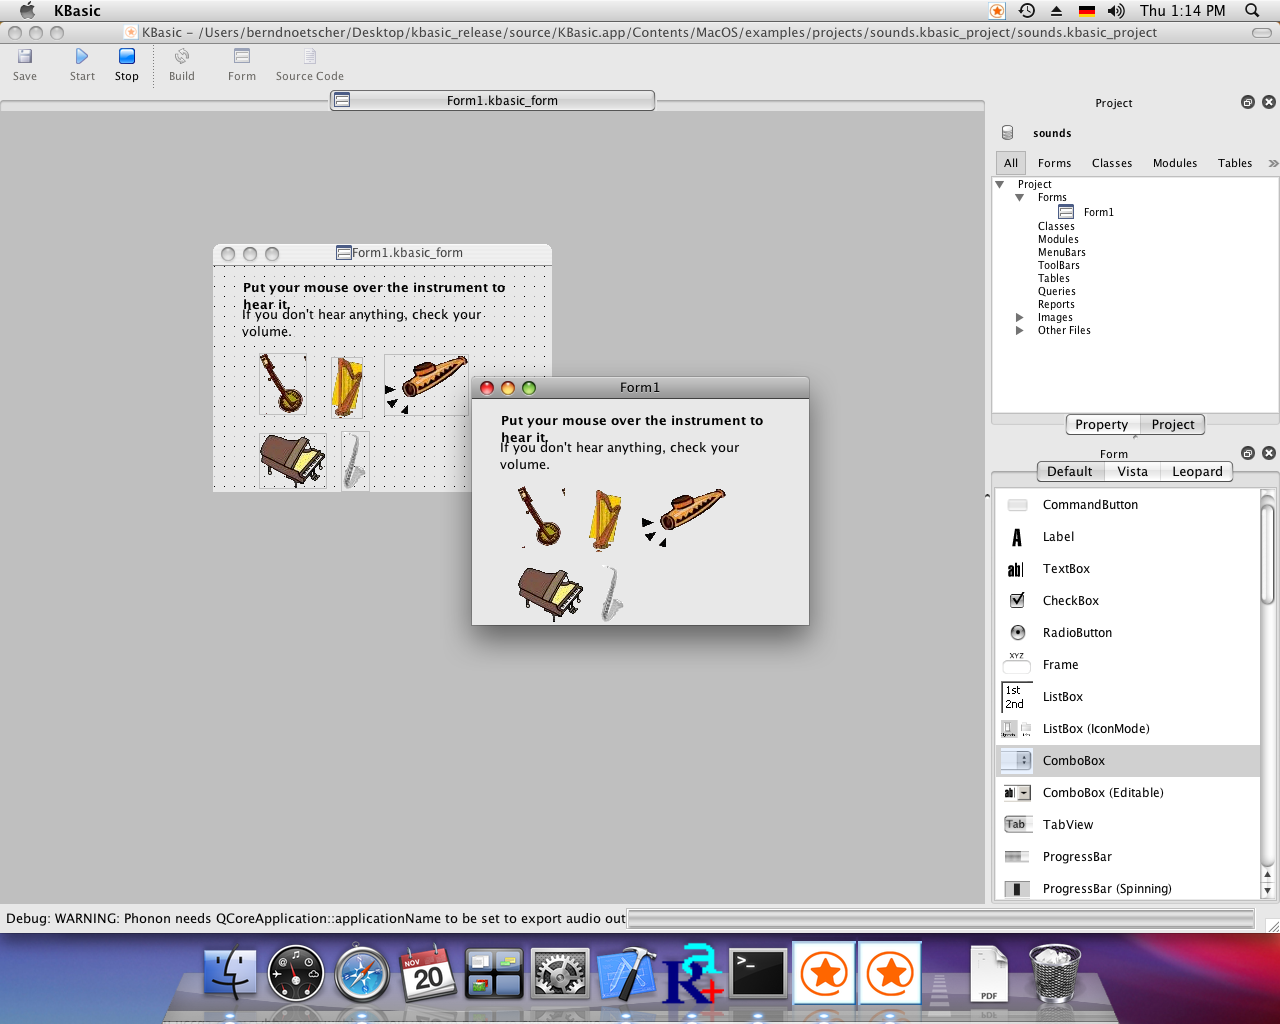This screenshot has width=1280, height=1024.
Task: Switch to the Leopard widget style tab
Action: 1196,471
